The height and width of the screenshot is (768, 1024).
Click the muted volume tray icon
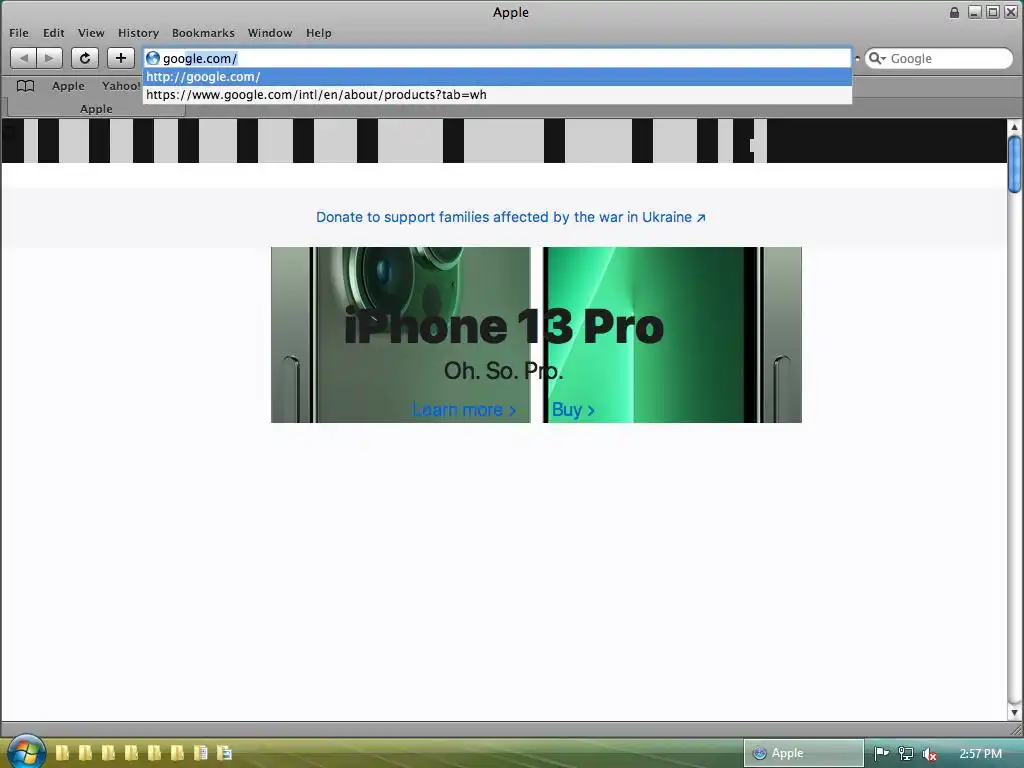[929, 754]
